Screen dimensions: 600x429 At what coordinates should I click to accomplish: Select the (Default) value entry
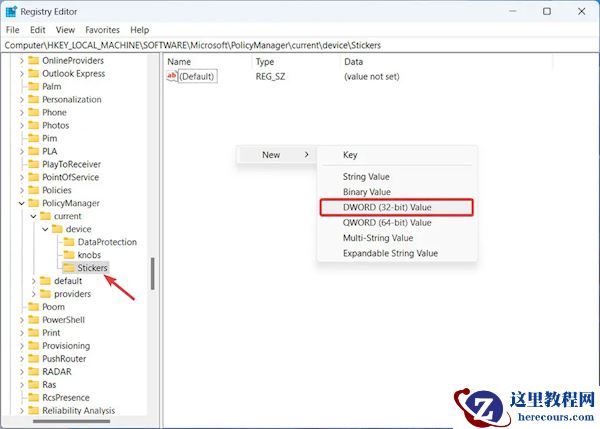[197, 76]
